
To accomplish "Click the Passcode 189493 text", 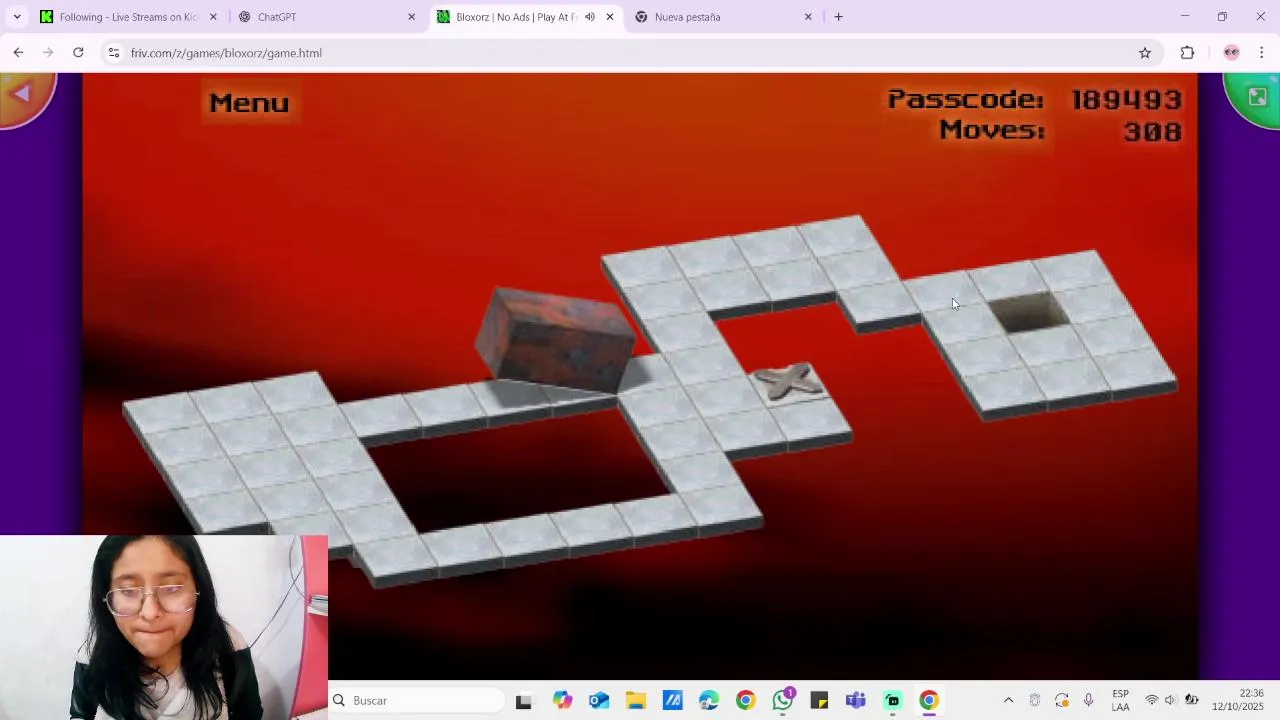I will click(x=1035, y=99).
